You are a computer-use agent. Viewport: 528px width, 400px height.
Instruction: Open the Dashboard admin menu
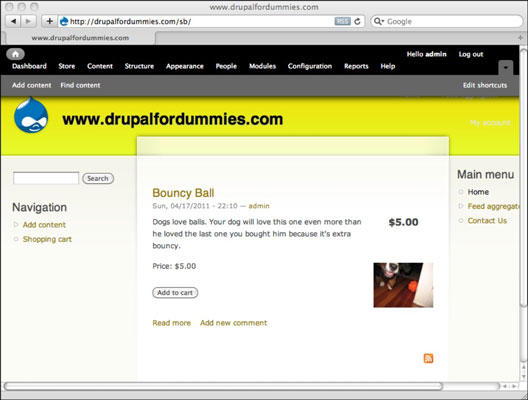(x=29, y=66)
